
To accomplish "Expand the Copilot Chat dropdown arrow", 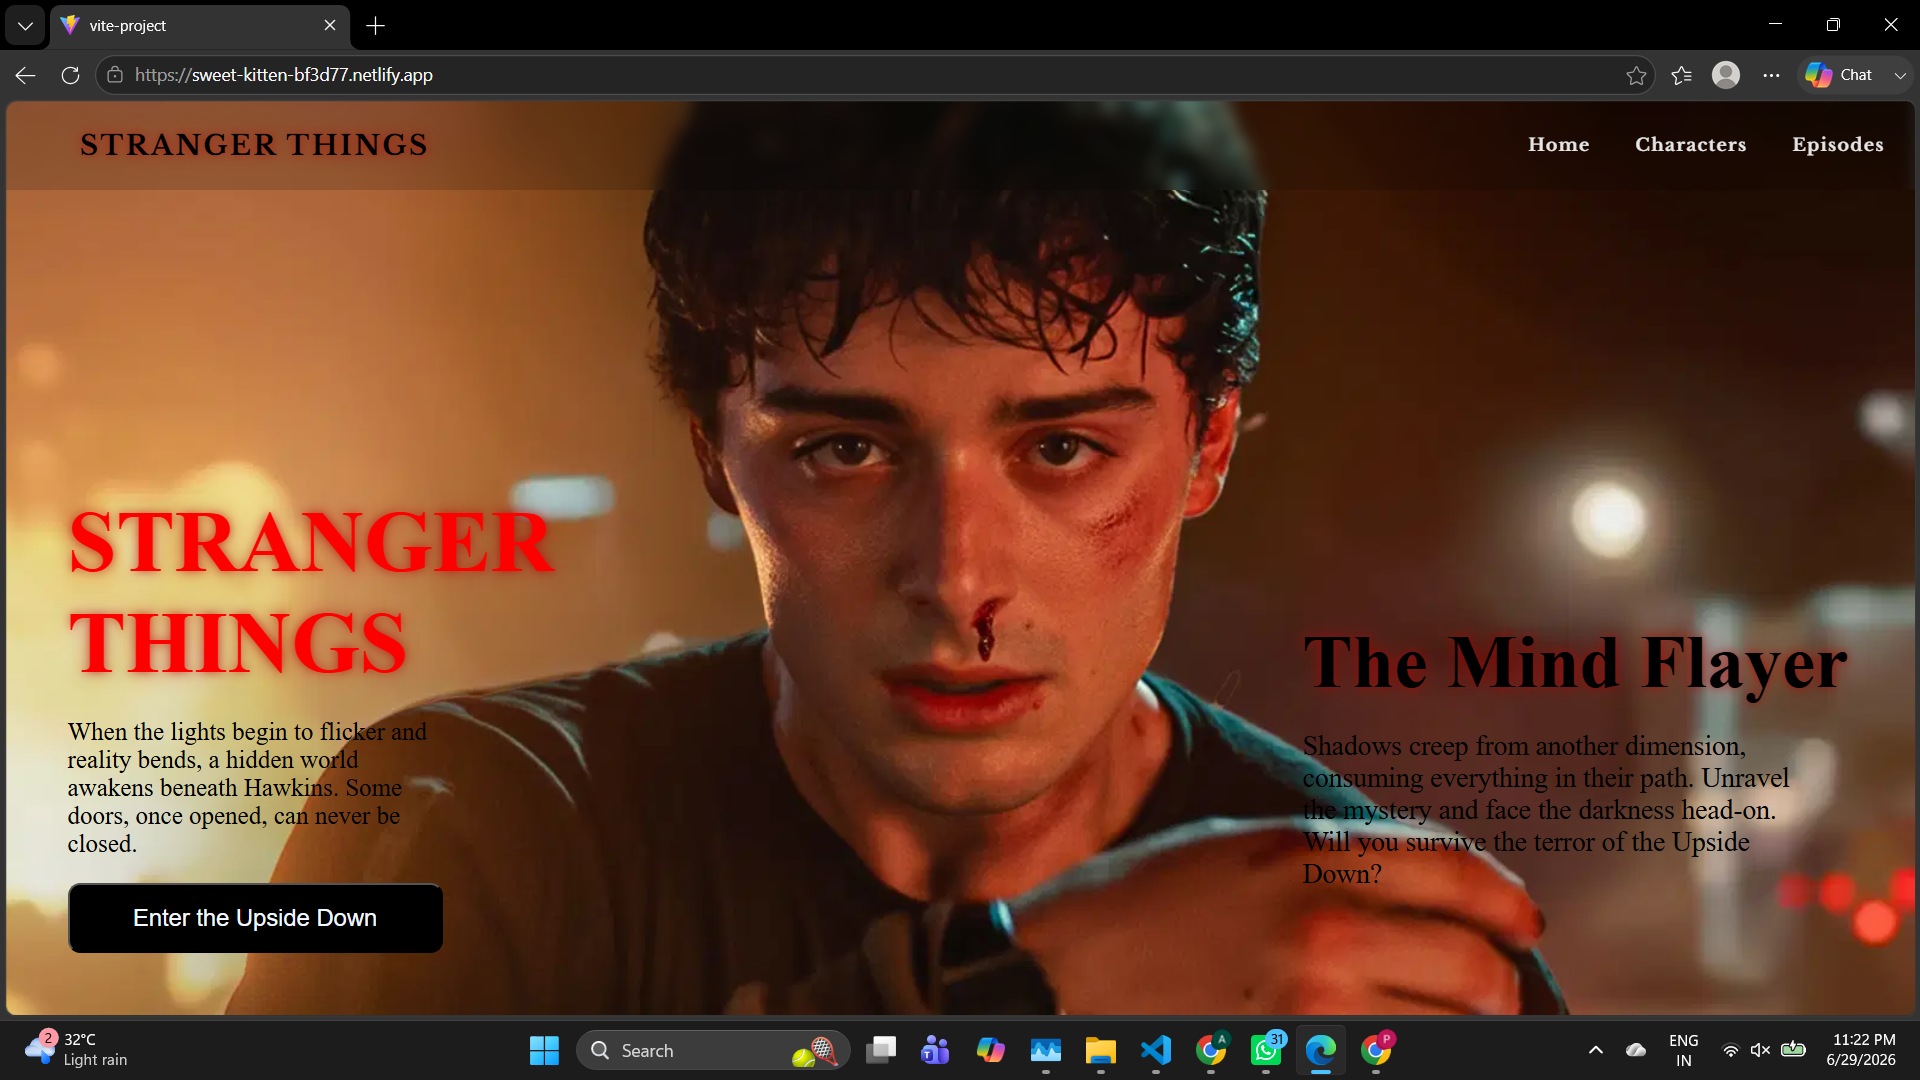I will click(1900, 75).
